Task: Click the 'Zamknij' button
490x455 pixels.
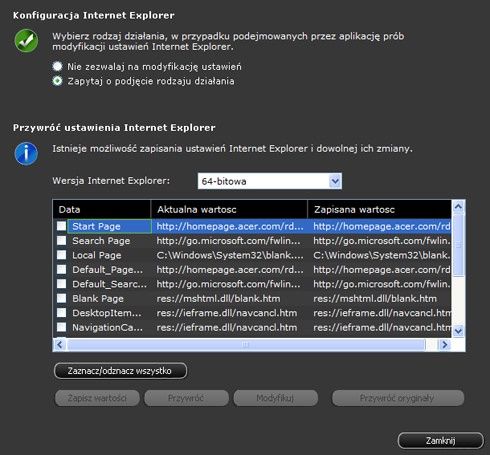Action: point(440,441)
